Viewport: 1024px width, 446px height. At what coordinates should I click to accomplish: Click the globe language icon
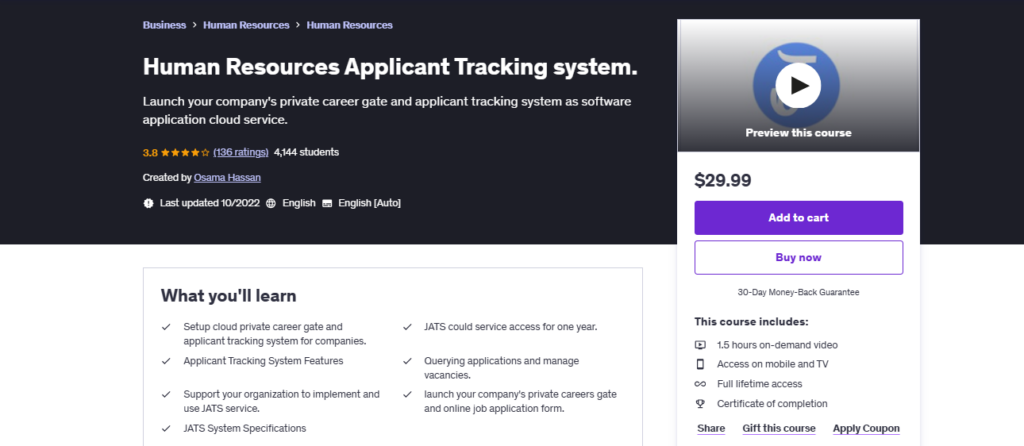pyautogui.click(x=271, y=203)
